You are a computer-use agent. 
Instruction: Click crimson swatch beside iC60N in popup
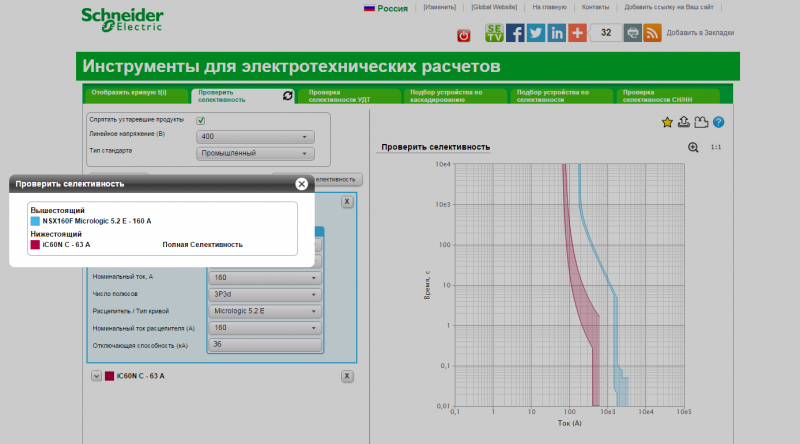(35, 244)
